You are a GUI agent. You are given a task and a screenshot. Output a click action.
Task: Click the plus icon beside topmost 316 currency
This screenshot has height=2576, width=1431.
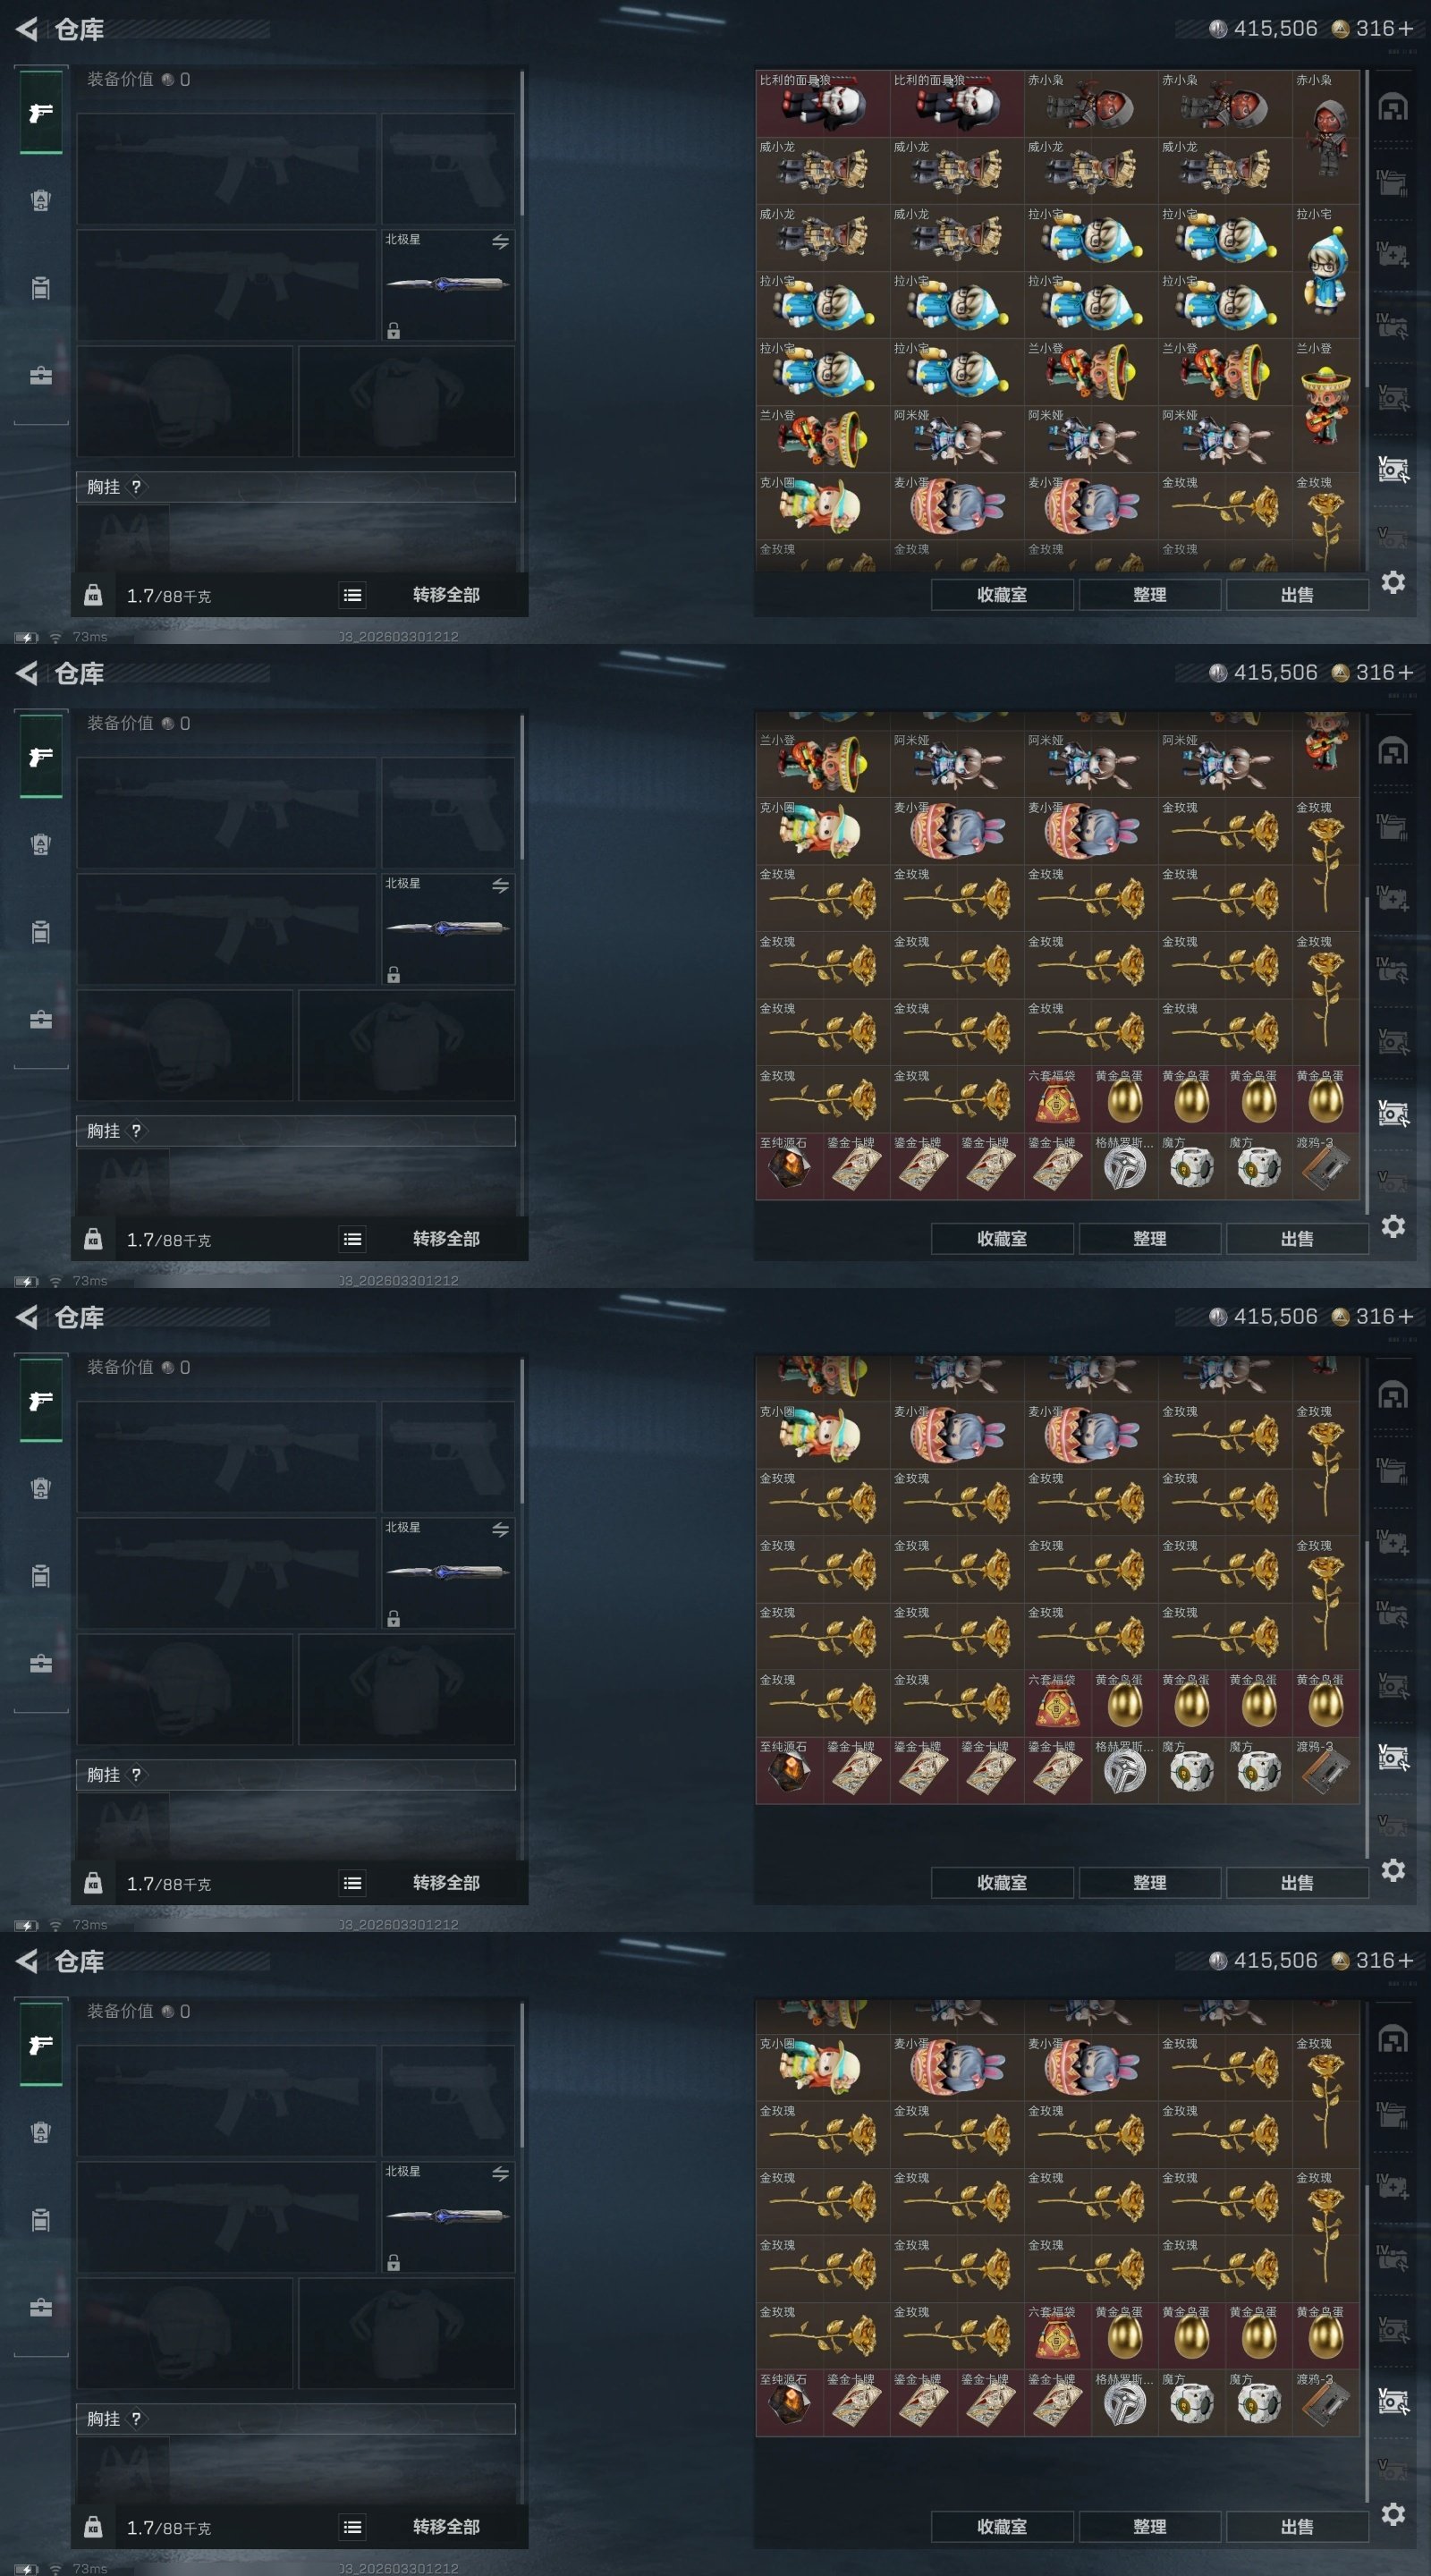pyautogui.click(x=1406, y=29)
